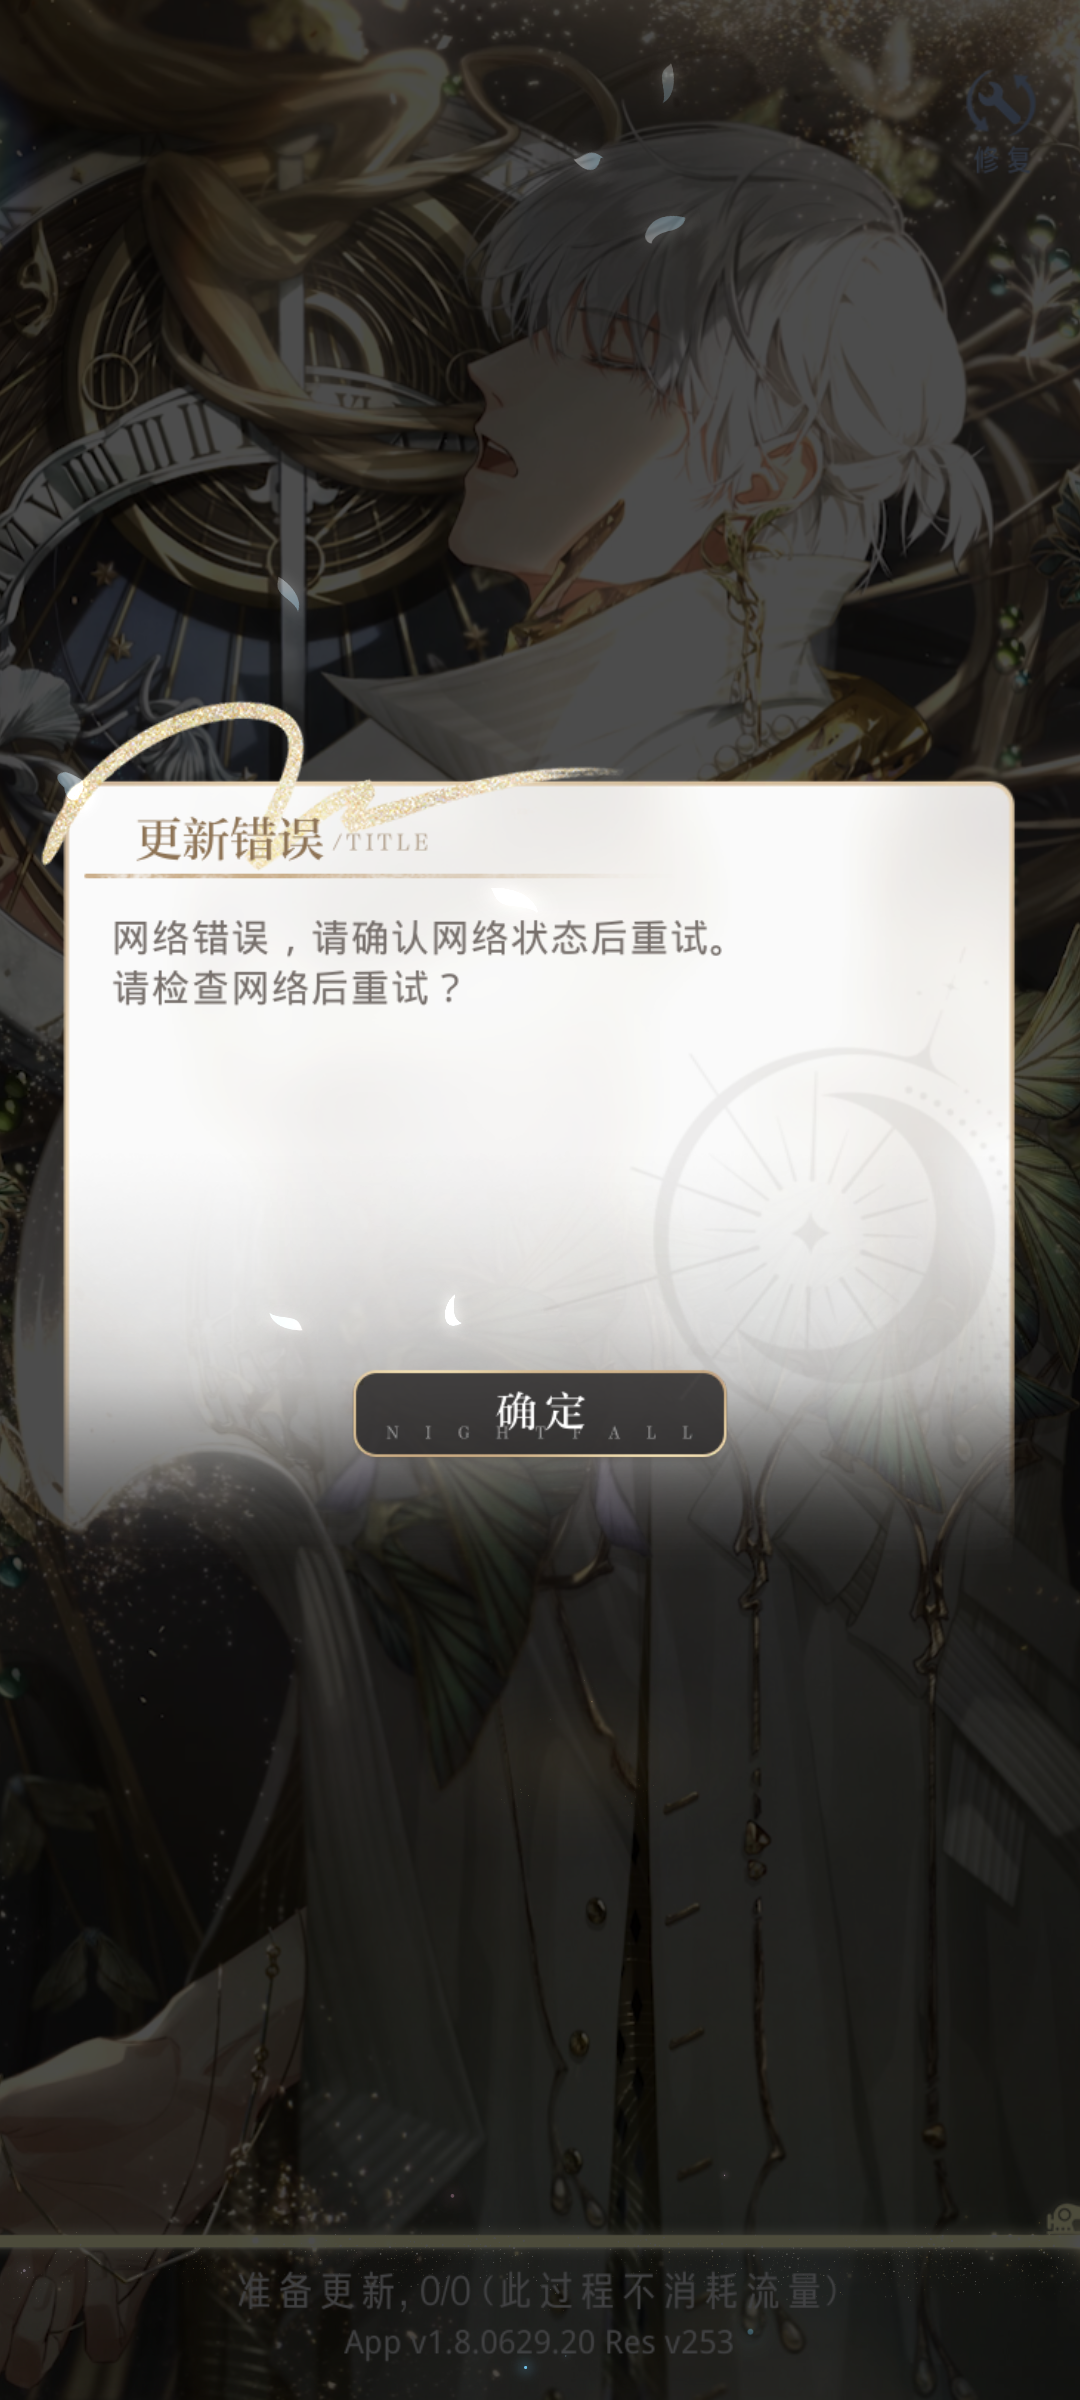The width and height of the screenshot is (1080, 2400).
Task: Tap the 请检查网络后重试 message line
Action: point(286,988)
